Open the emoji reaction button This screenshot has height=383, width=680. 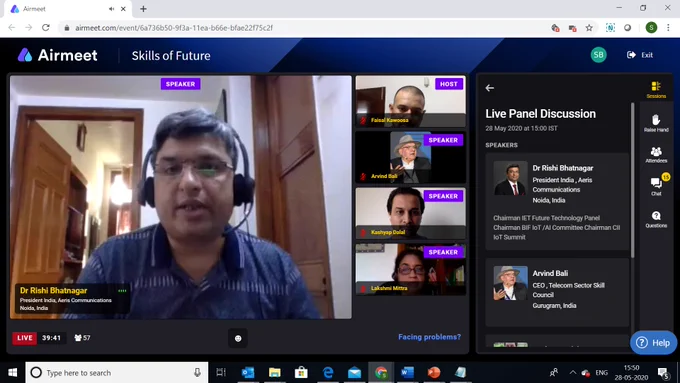coord(238,338)
